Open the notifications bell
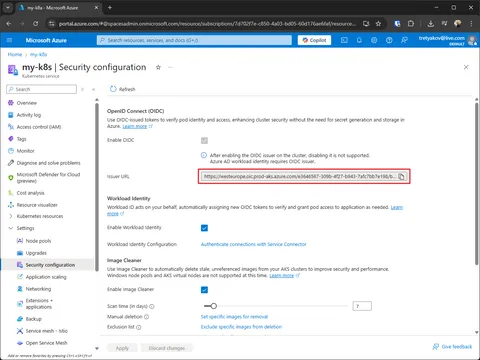Screen dimensions: 480x360 (359, 40)
